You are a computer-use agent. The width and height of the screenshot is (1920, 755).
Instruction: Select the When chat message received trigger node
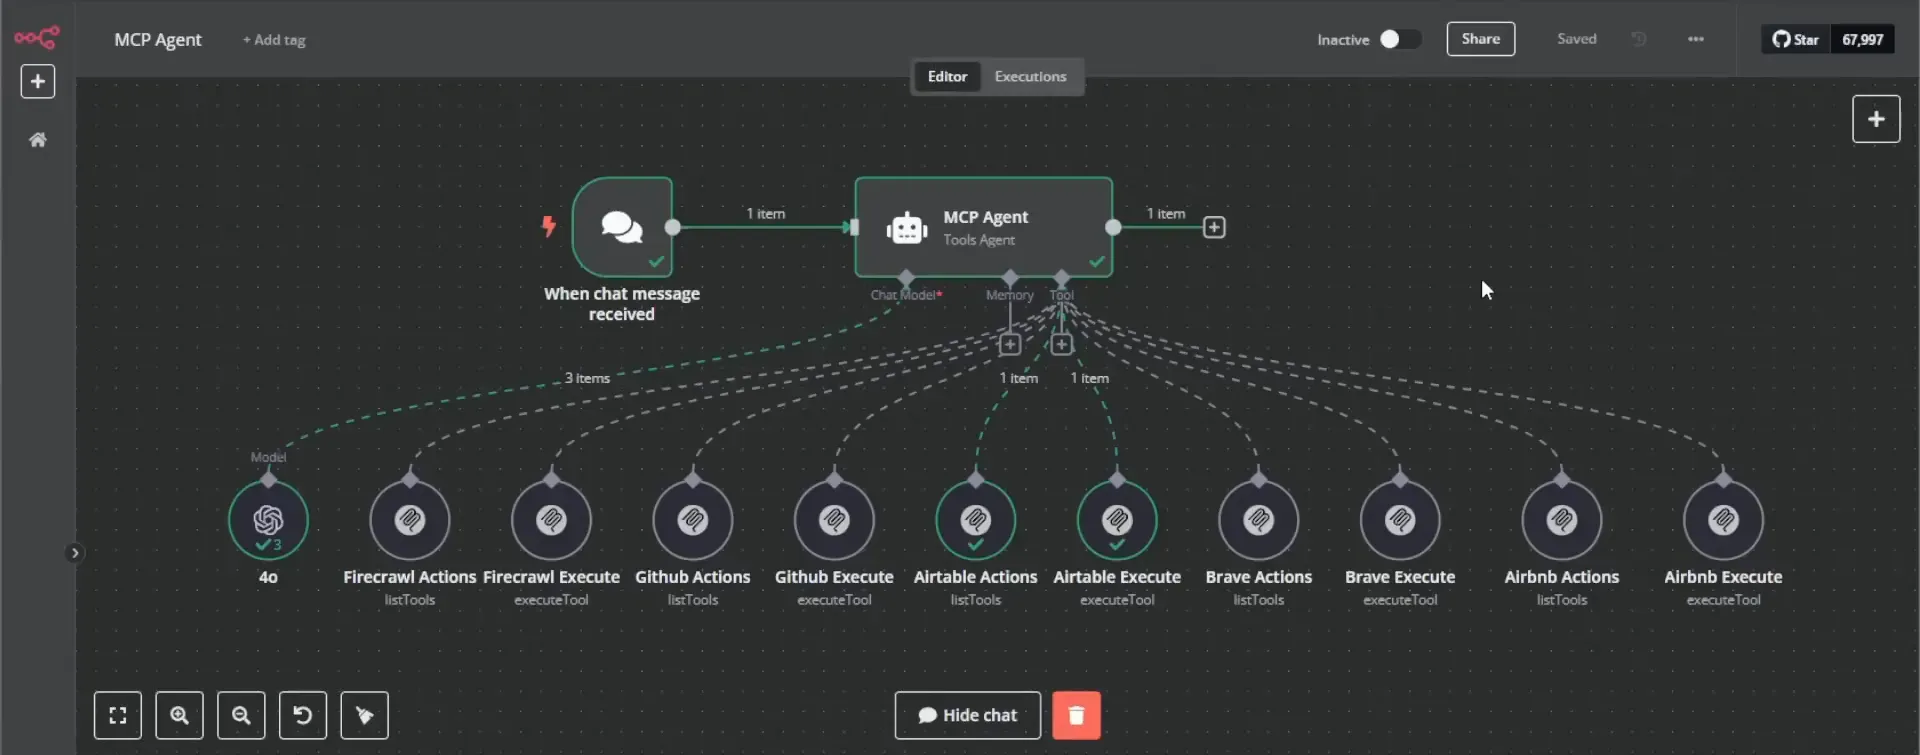pyautogui.click(x=622, y=227)
